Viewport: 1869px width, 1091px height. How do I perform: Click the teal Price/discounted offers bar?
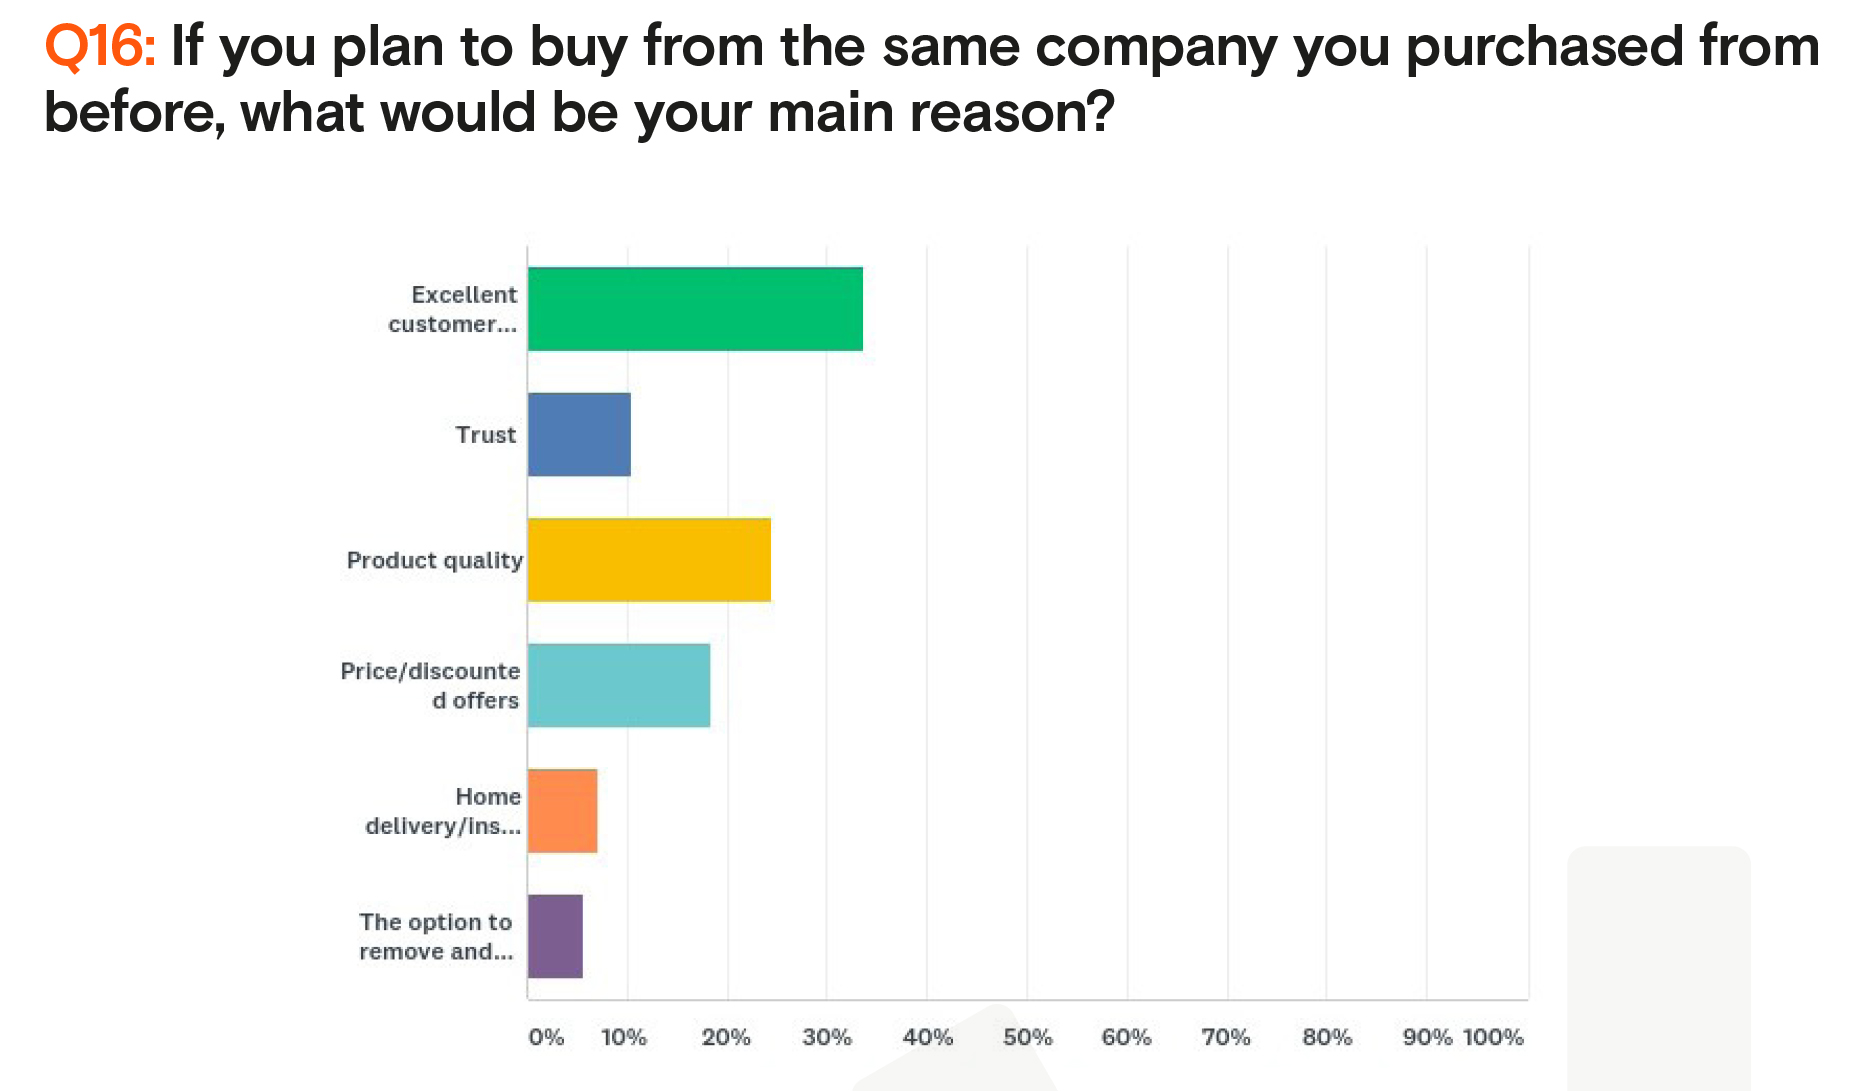619,685
